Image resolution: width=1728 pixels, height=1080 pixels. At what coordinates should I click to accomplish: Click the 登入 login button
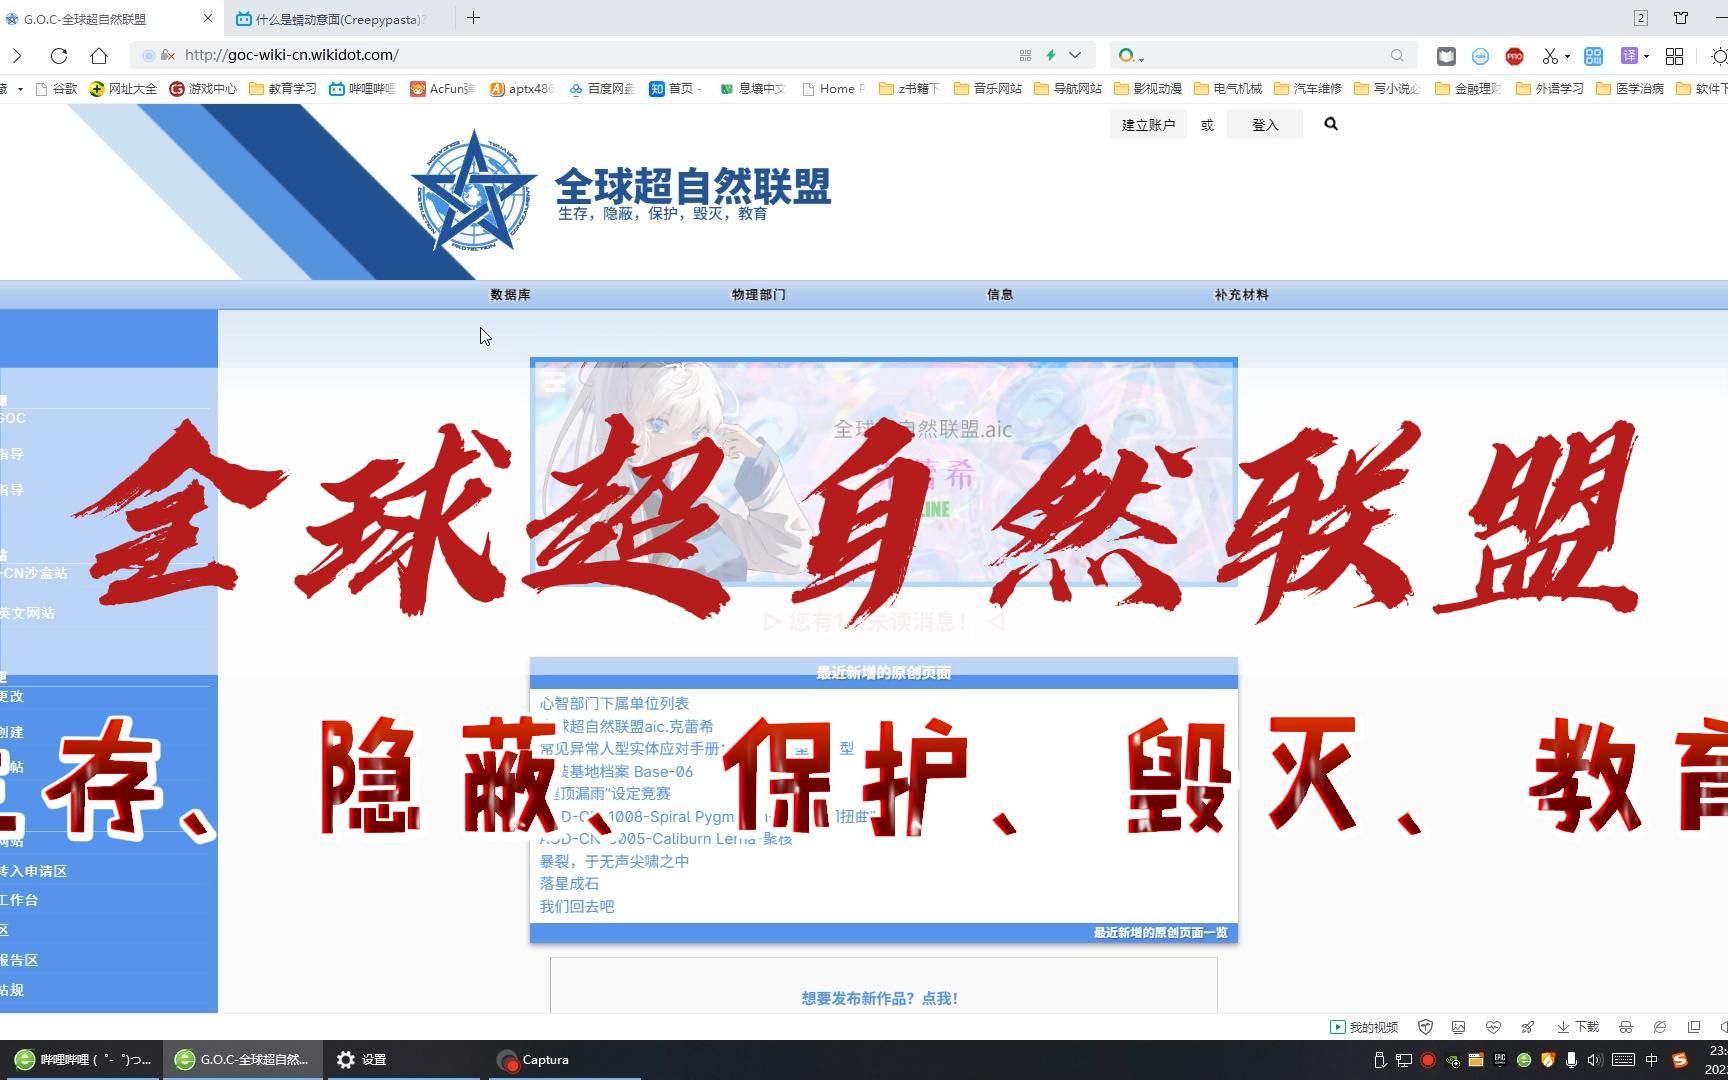pos(1265,125)
